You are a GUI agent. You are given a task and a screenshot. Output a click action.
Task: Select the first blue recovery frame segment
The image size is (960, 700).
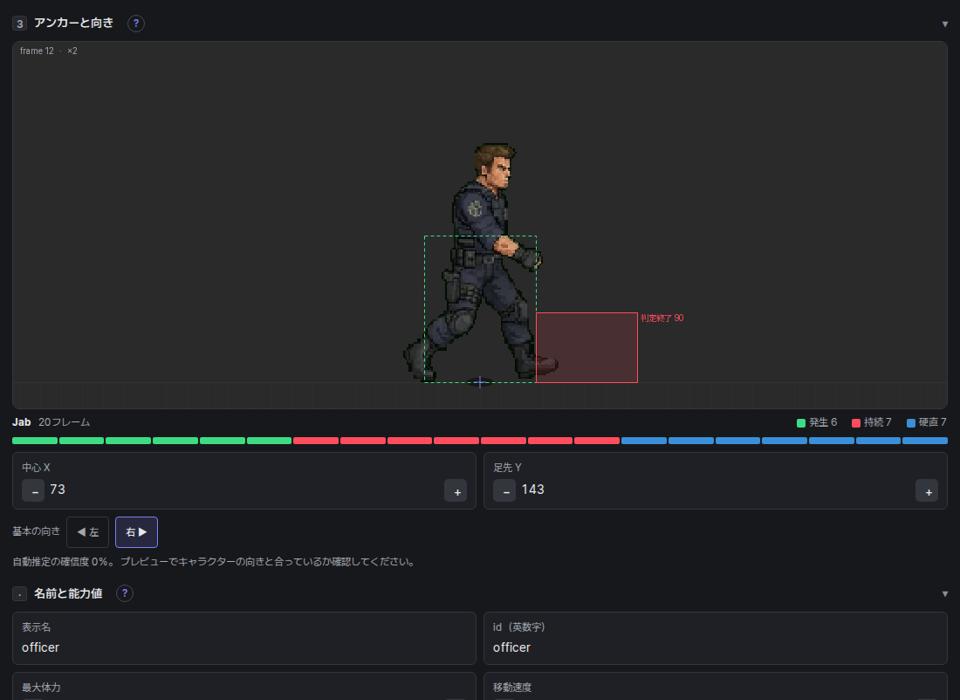pos(644,440)
